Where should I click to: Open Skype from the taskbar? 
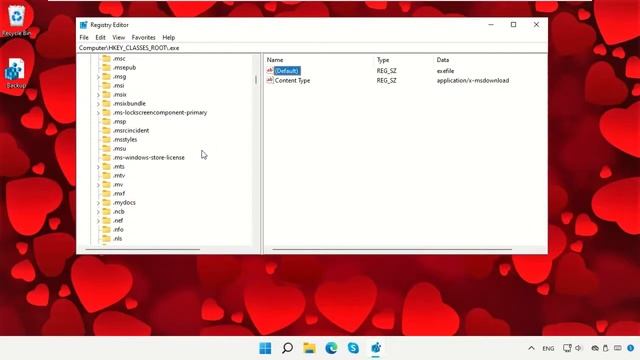[353, 348]
